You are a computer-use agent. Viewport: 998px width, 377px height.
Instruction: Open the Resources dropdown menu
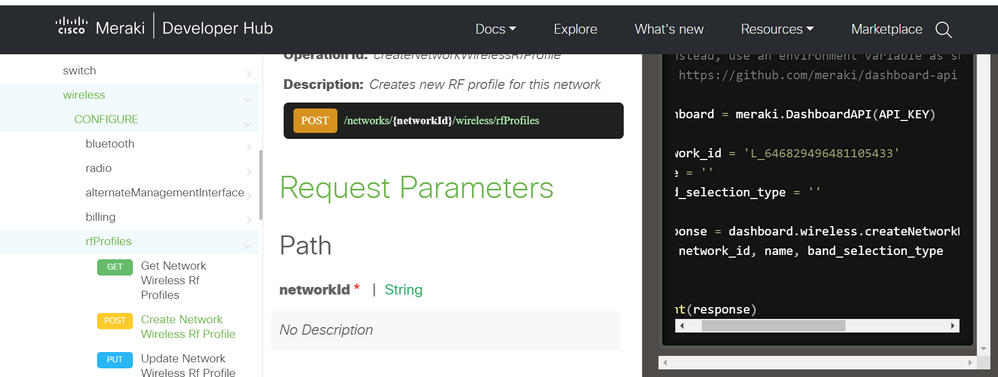[x=777, y=29]
